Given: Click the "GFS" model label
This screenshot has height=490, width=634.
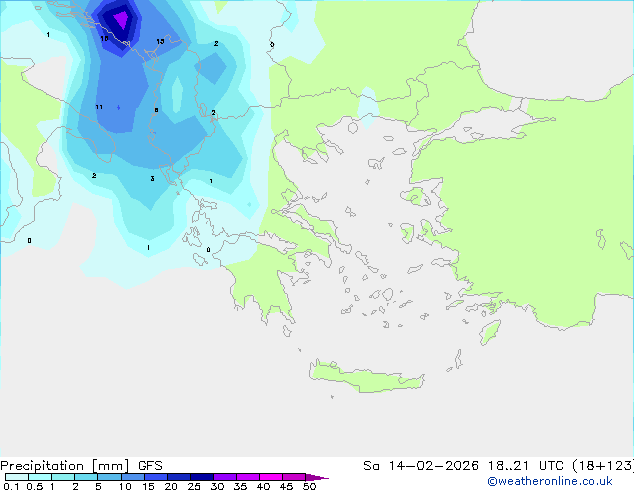Looking at the screenshot, I should (x=150, y=466).
